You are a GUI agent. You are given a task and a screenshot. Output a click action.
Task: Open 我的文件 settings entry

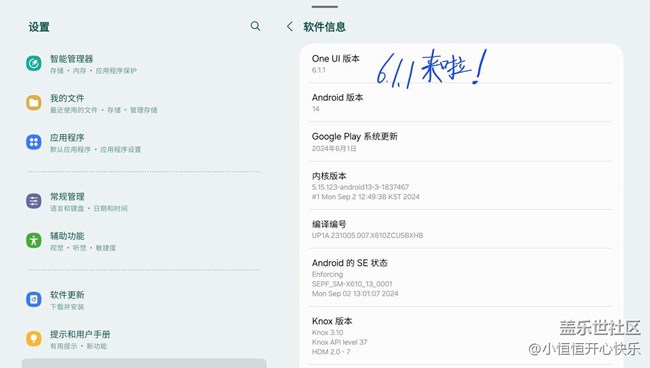coord(144,103)
